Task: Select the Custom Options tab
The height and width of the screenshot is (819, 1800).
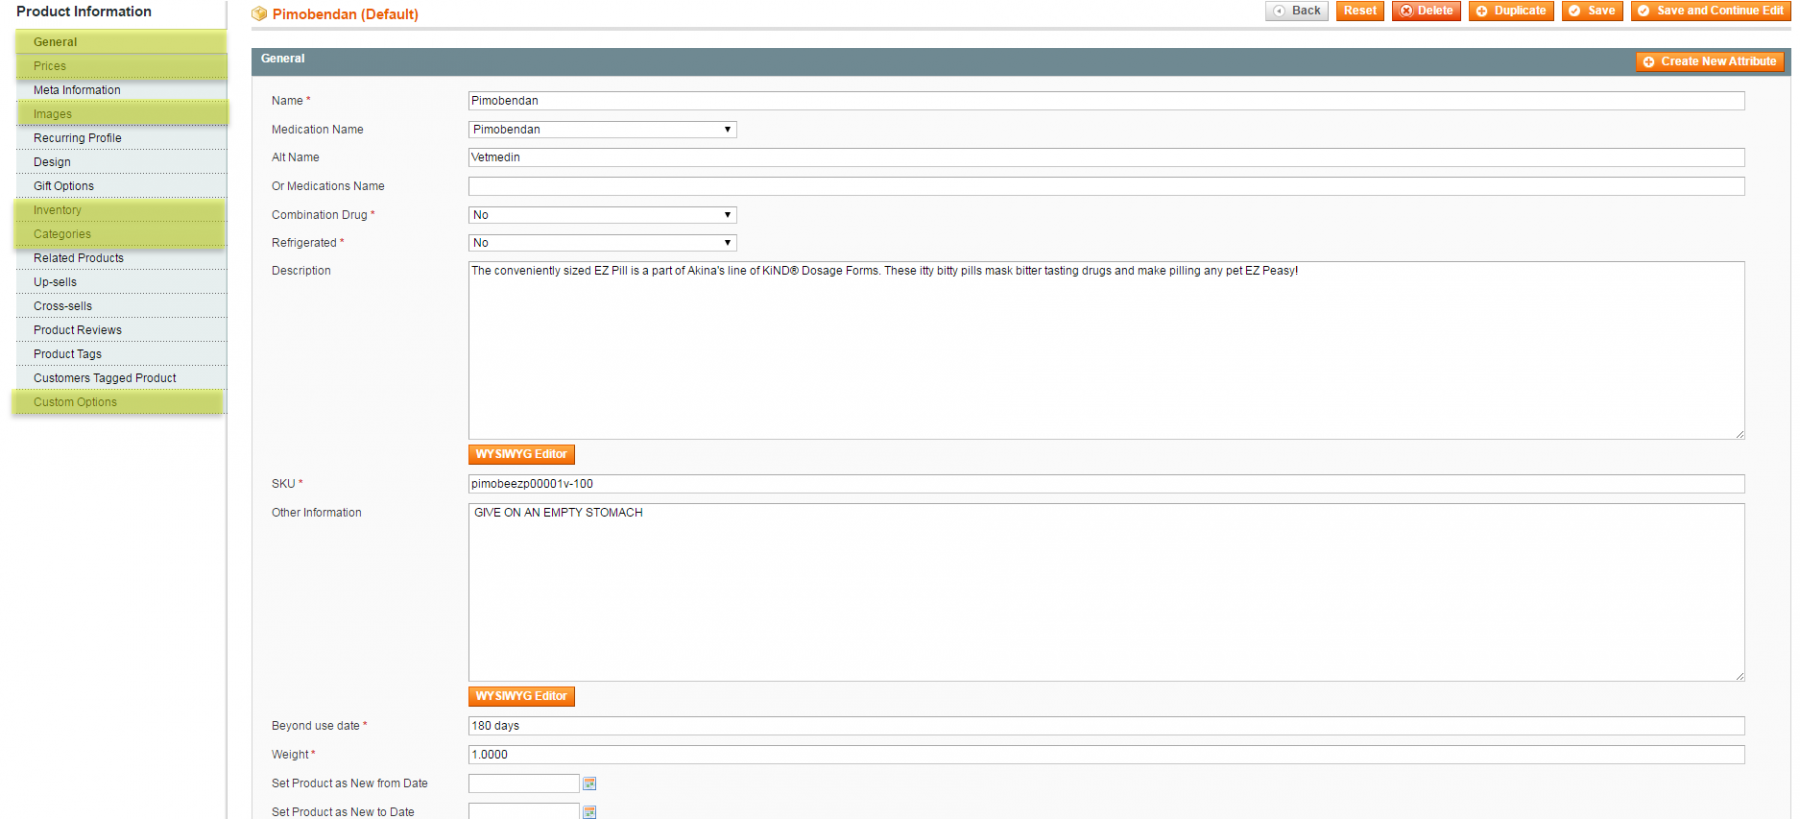Action: pyautogui.click(x=75, y=402)
